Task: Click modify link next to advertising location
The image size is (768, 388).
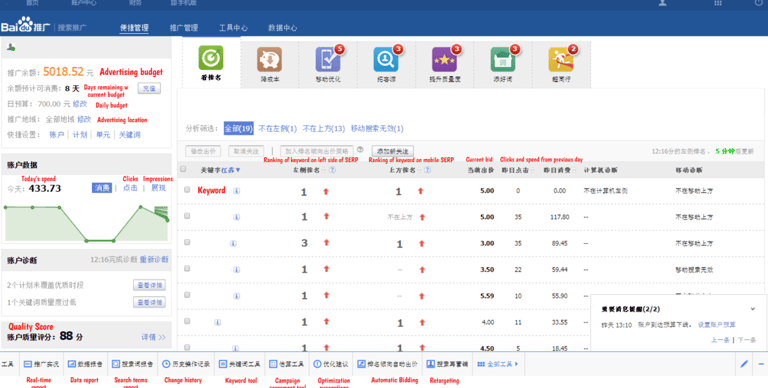Action: pos(84,119)
